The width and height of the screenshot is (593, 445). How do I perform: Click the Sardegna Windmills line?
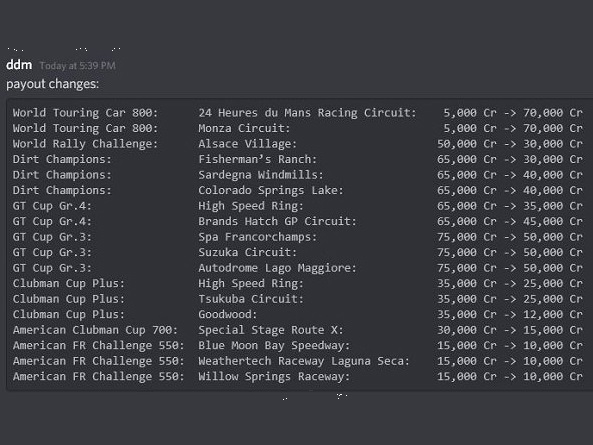(297, 175)
